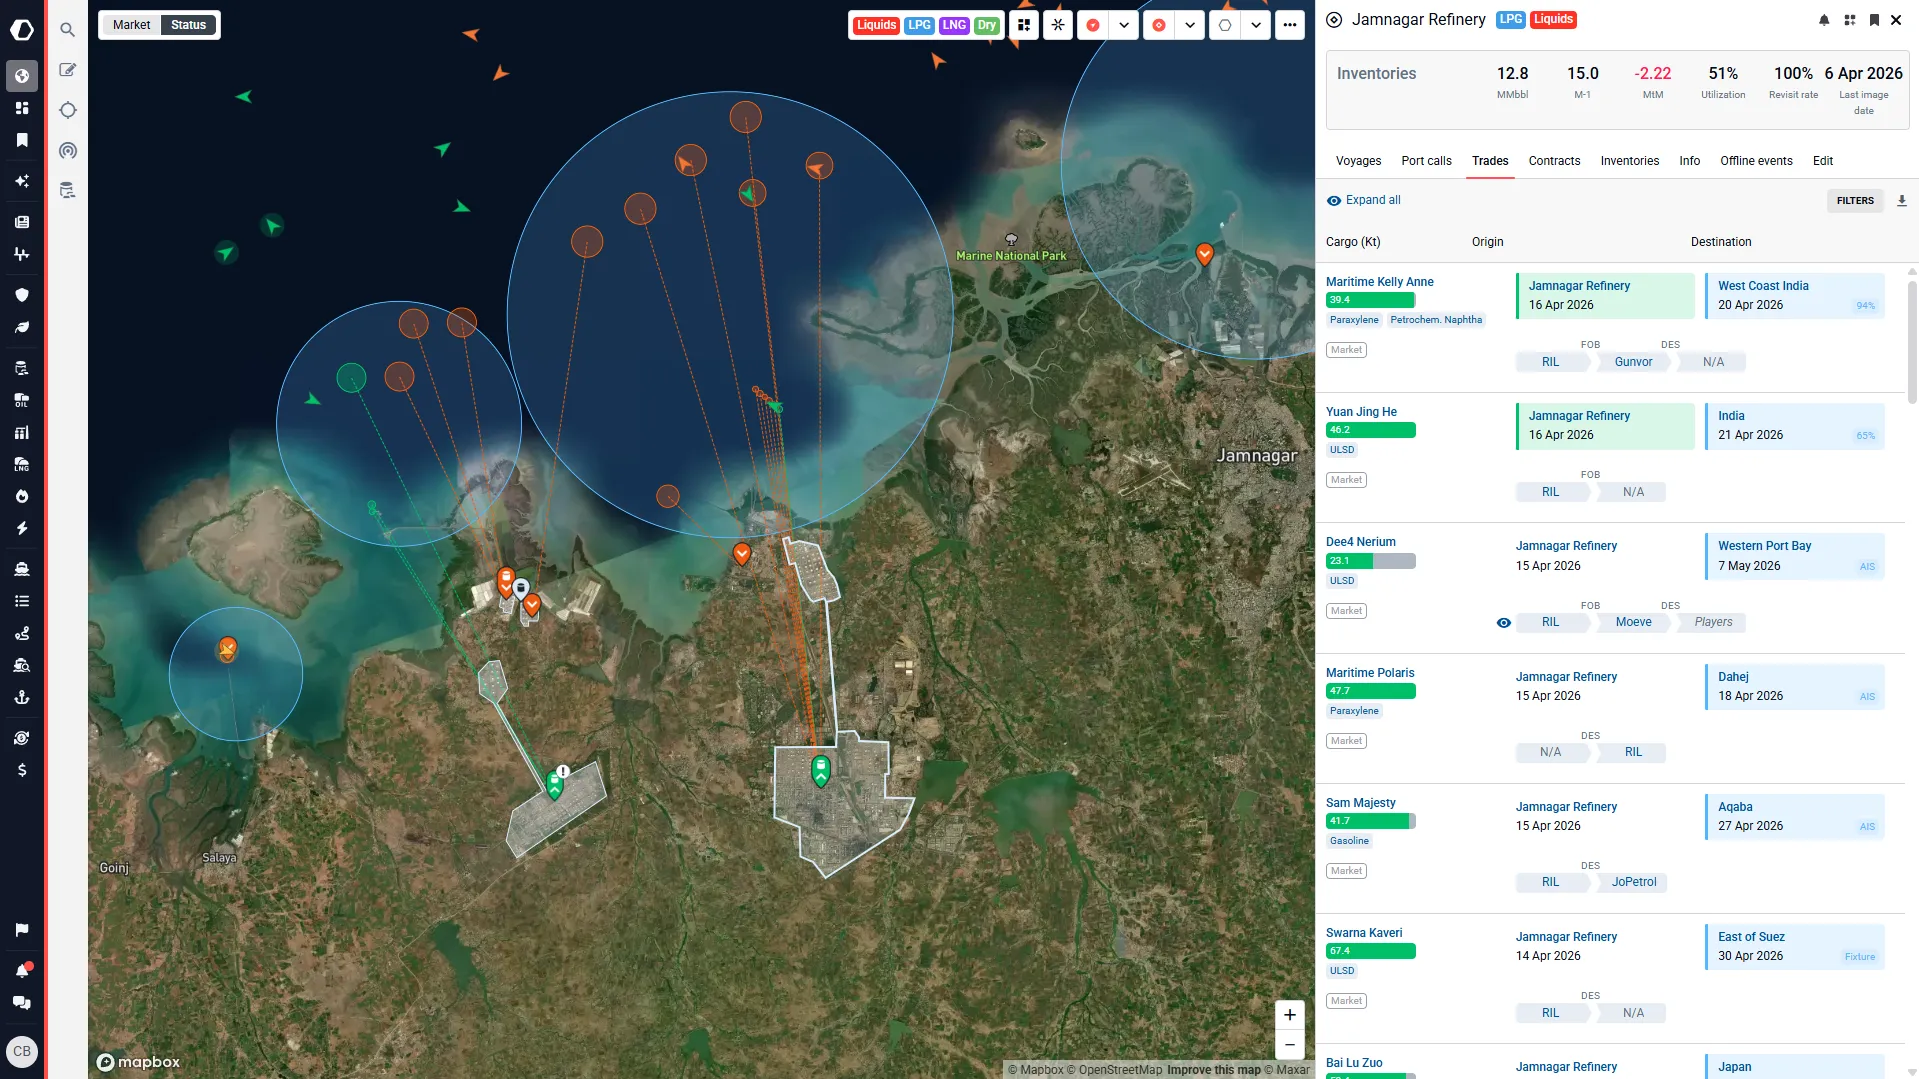Click the Dee4 Nerium cargo bar 23.1
The image size is (1919, 1079).
point(1370,561)
